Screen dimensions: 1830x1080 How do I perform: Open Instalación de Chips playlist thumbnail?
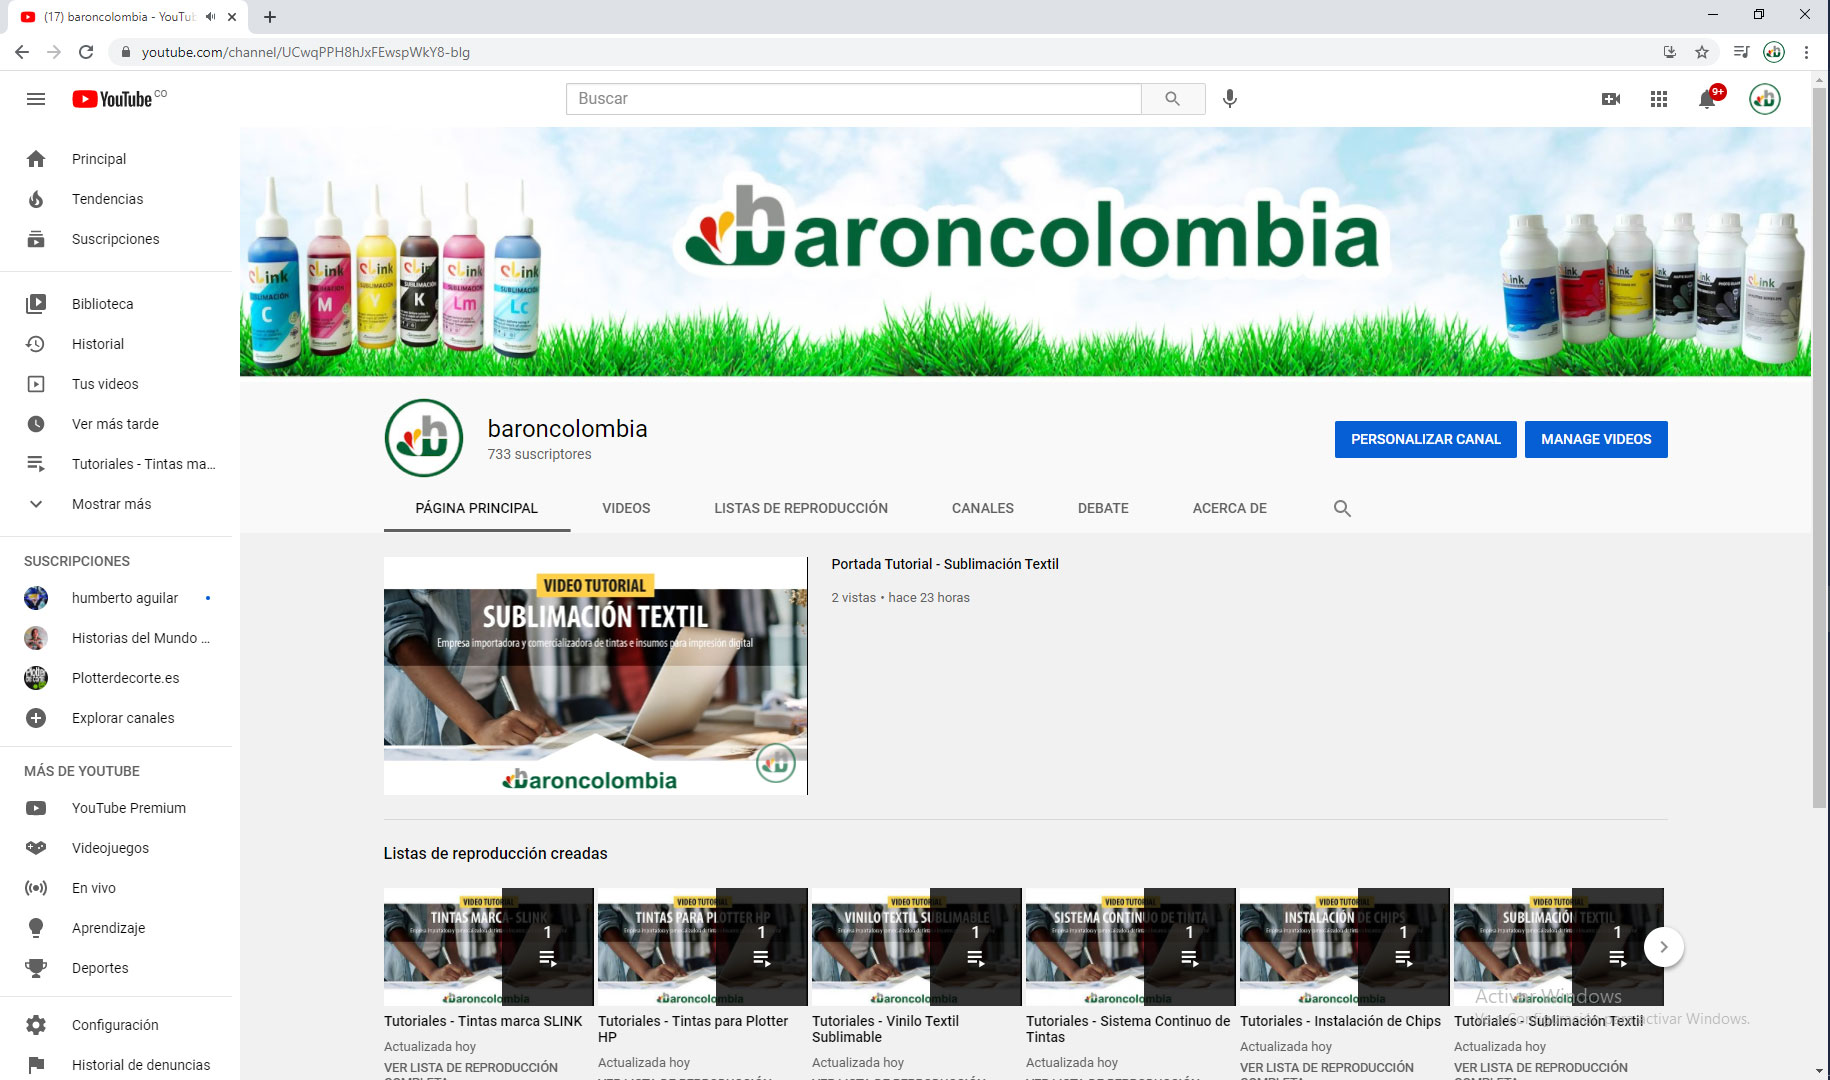[1344, 947]
